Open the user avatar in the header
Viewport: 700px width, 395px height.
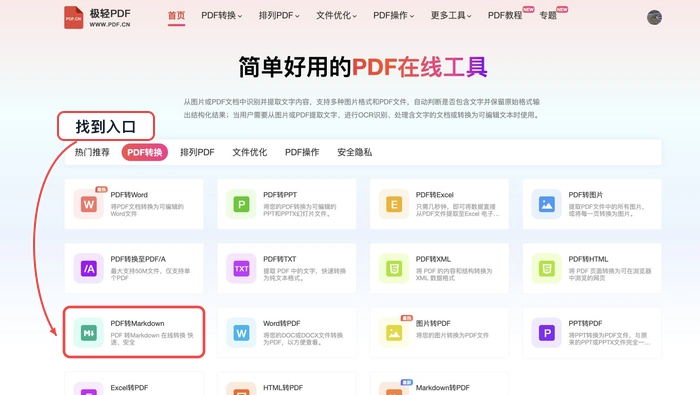[x=654, y=17]
